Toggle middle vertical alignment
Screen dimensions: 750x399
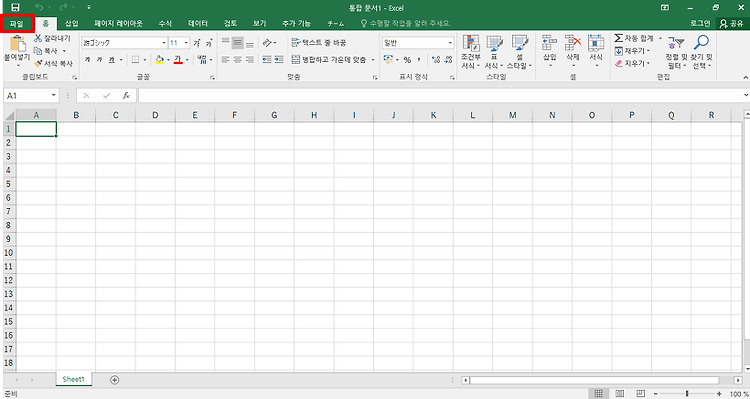point(238,43)
